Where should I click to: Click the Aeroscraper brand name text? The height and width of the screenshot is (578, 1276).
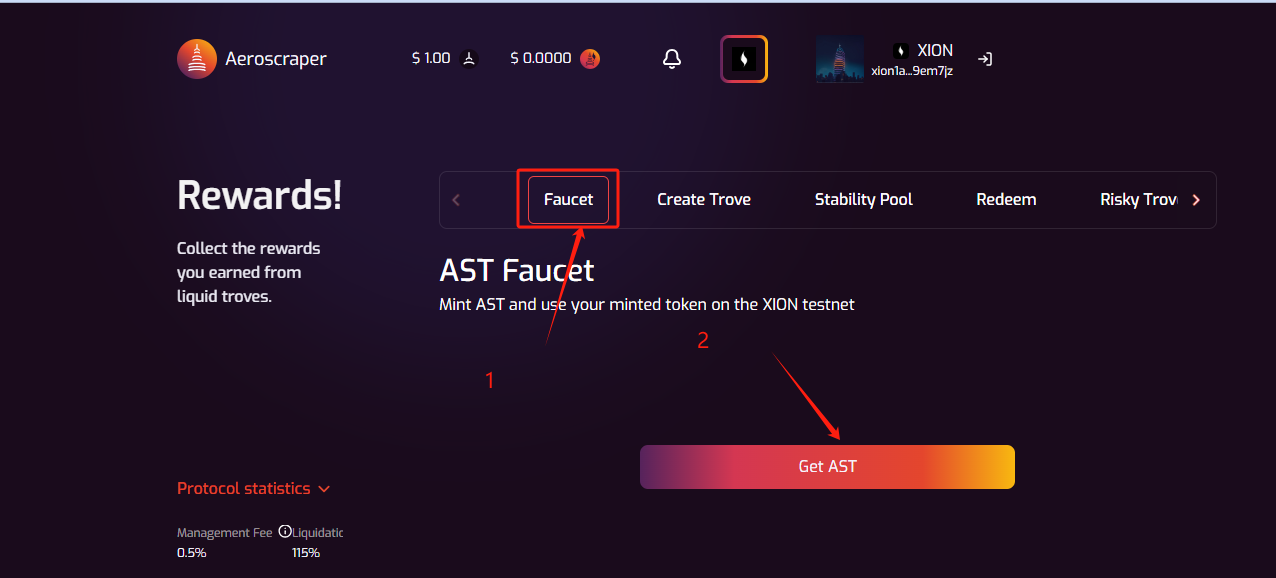pyautogui.click(x=276, y=59)
